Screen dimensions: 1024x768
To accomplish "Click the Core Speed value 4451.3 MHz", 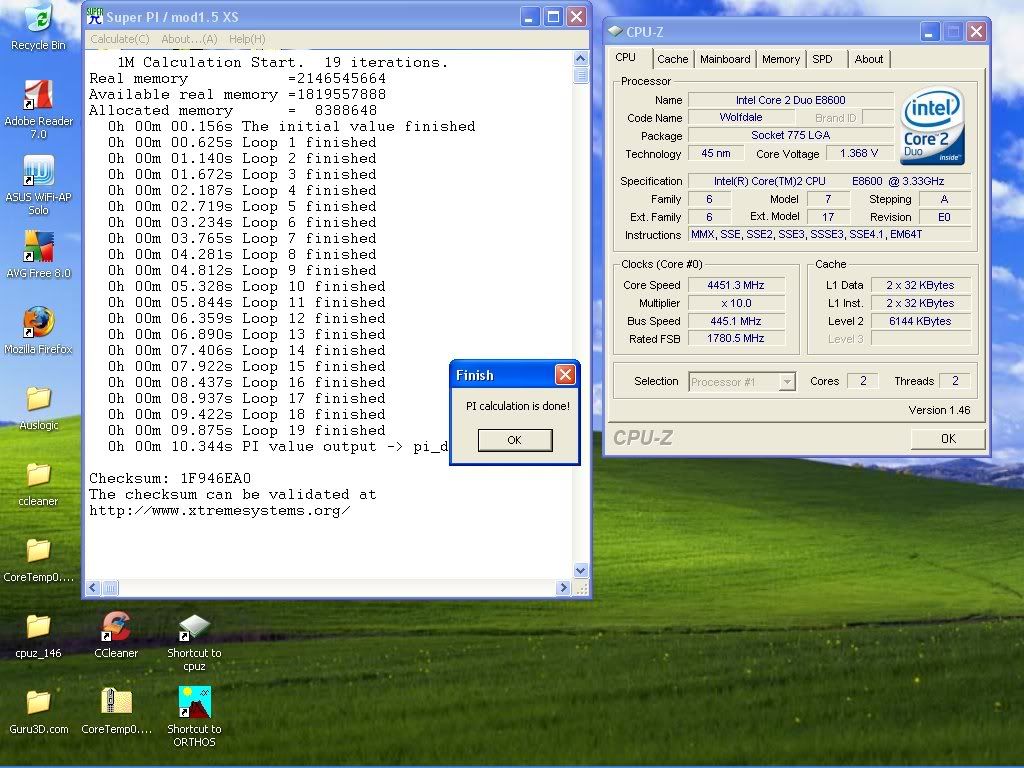I will tap(736, 285).
